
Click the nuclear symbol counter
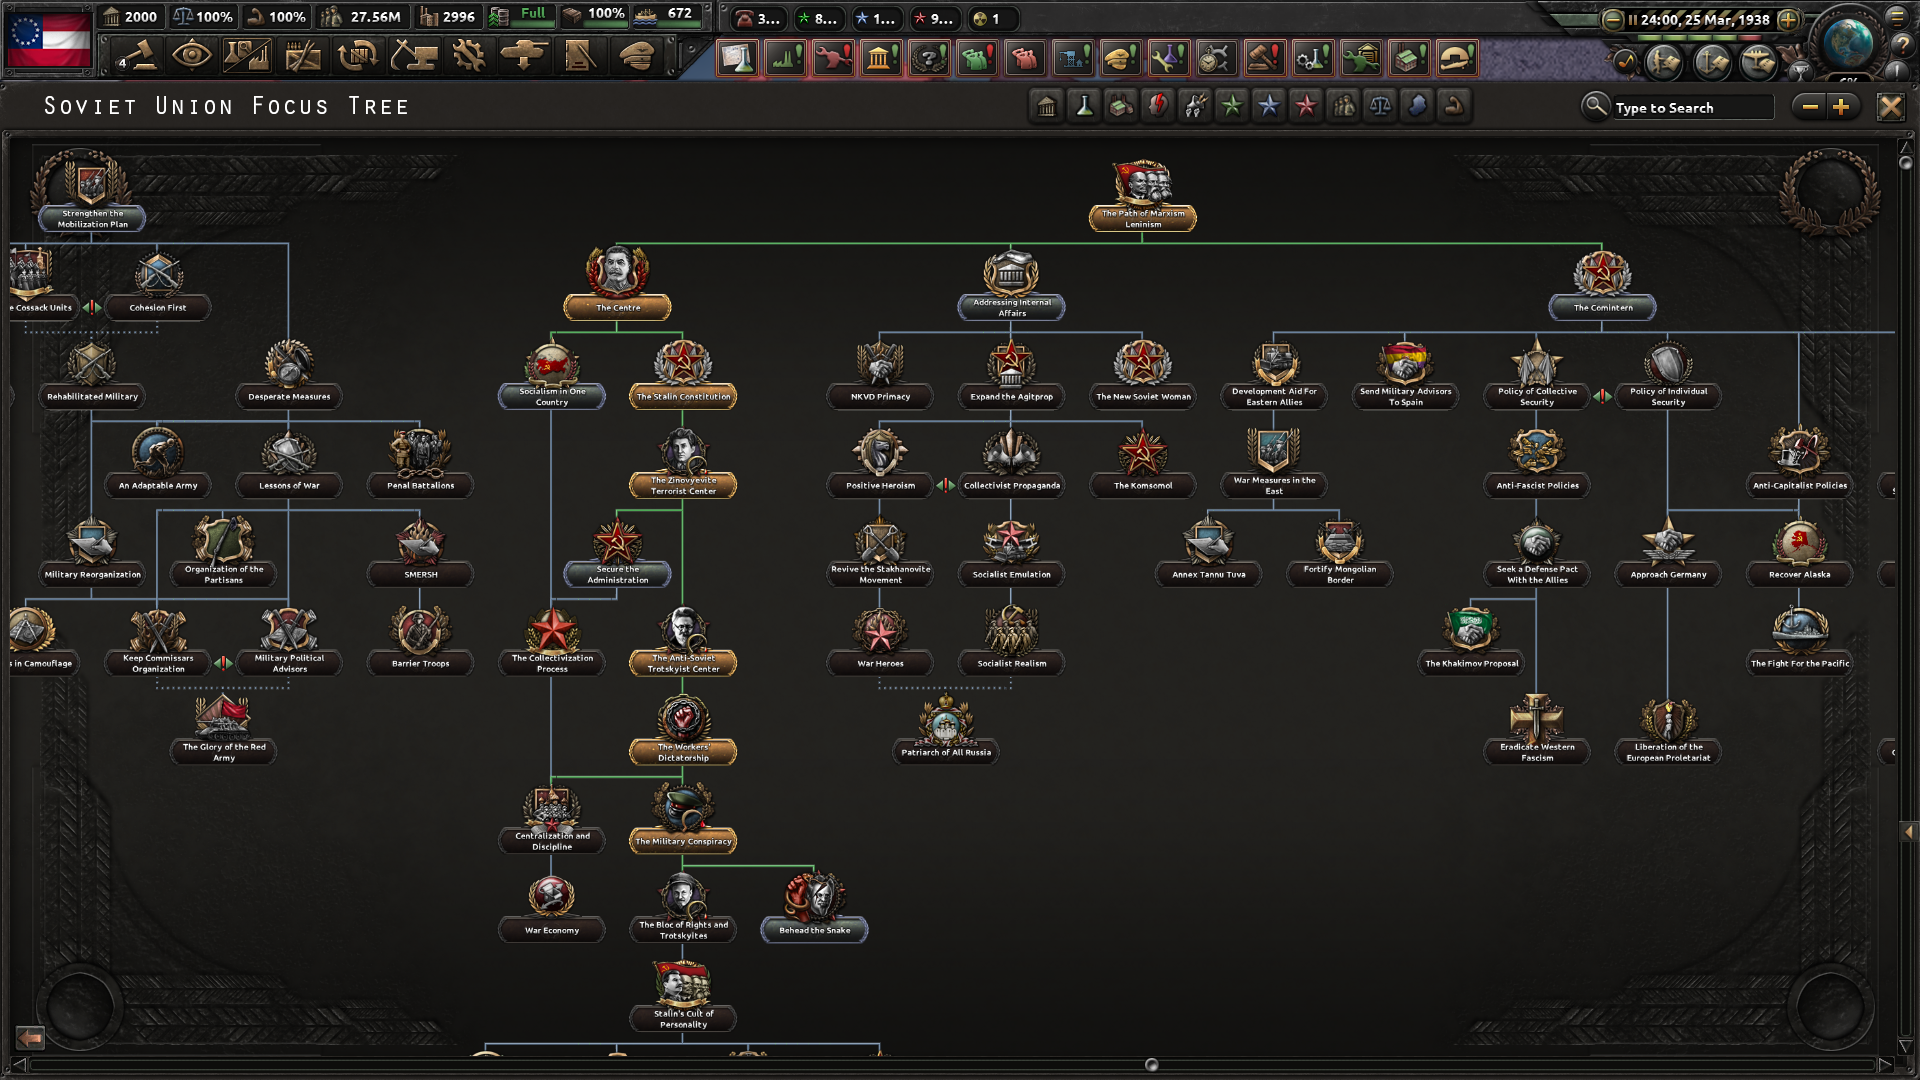(994, 18)
